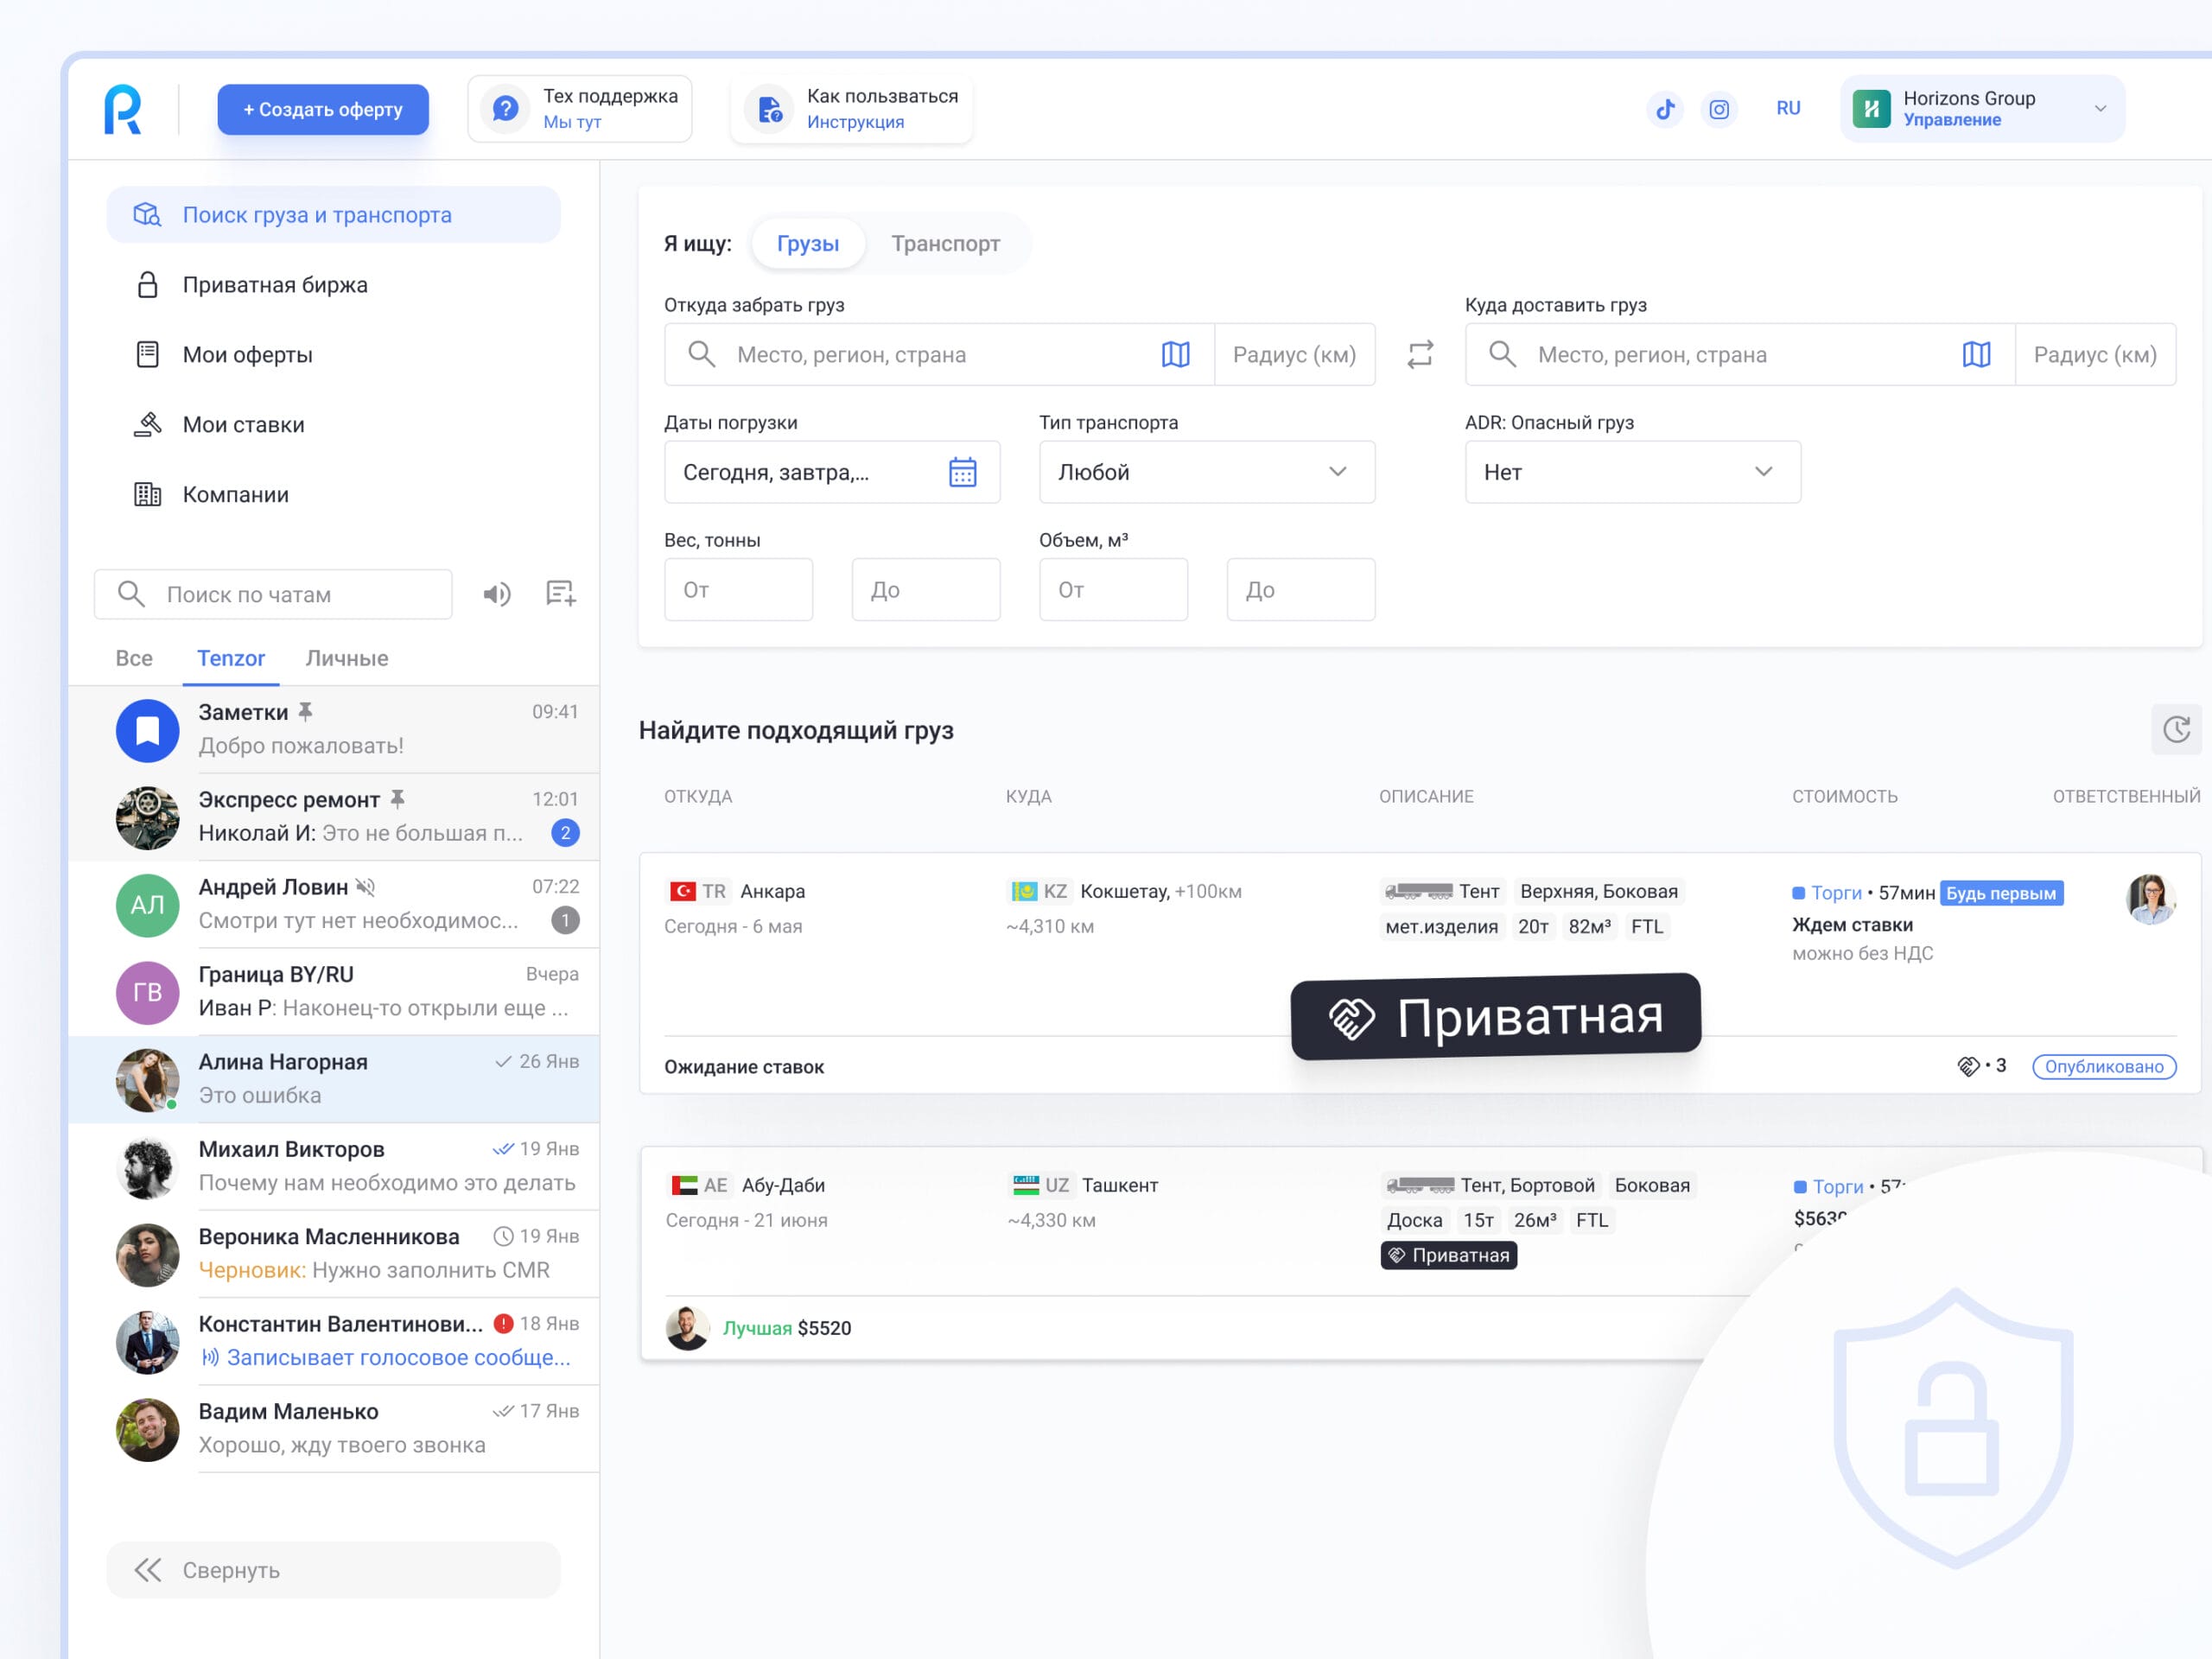Open TikTok social icon in header
Viewport: 2212px width, 1659px height.
point(1665,109)
